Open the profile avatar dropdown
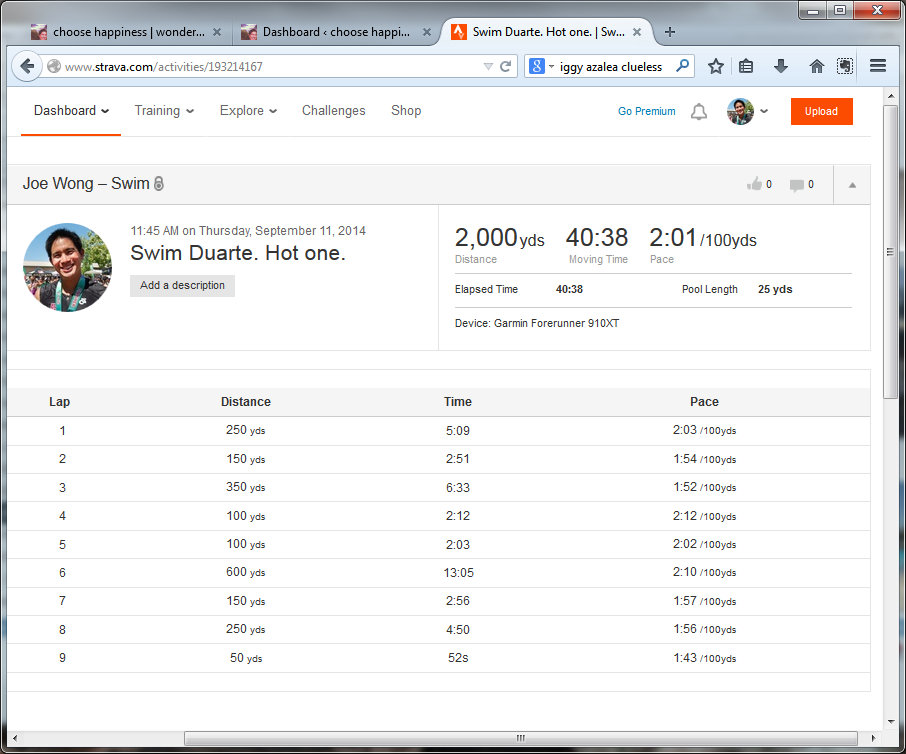 (748, 112)
